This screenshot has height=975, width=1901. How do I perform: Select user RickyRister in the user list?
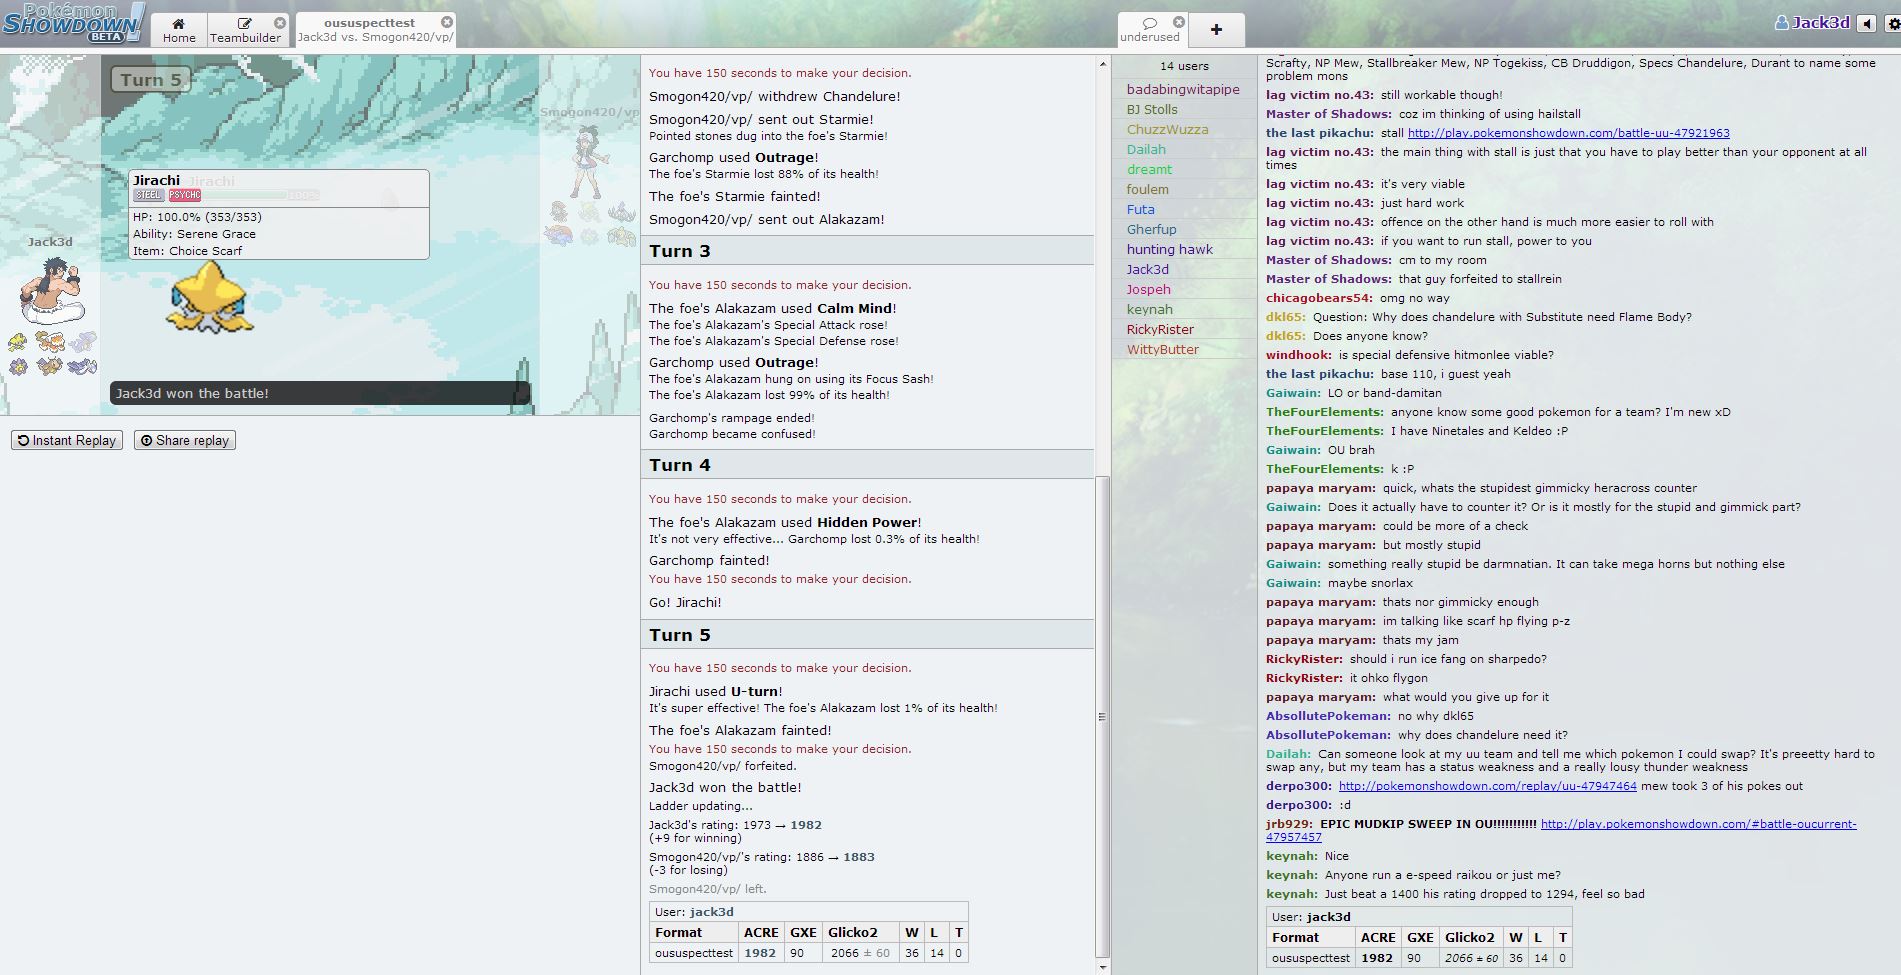coord(1160,329)
